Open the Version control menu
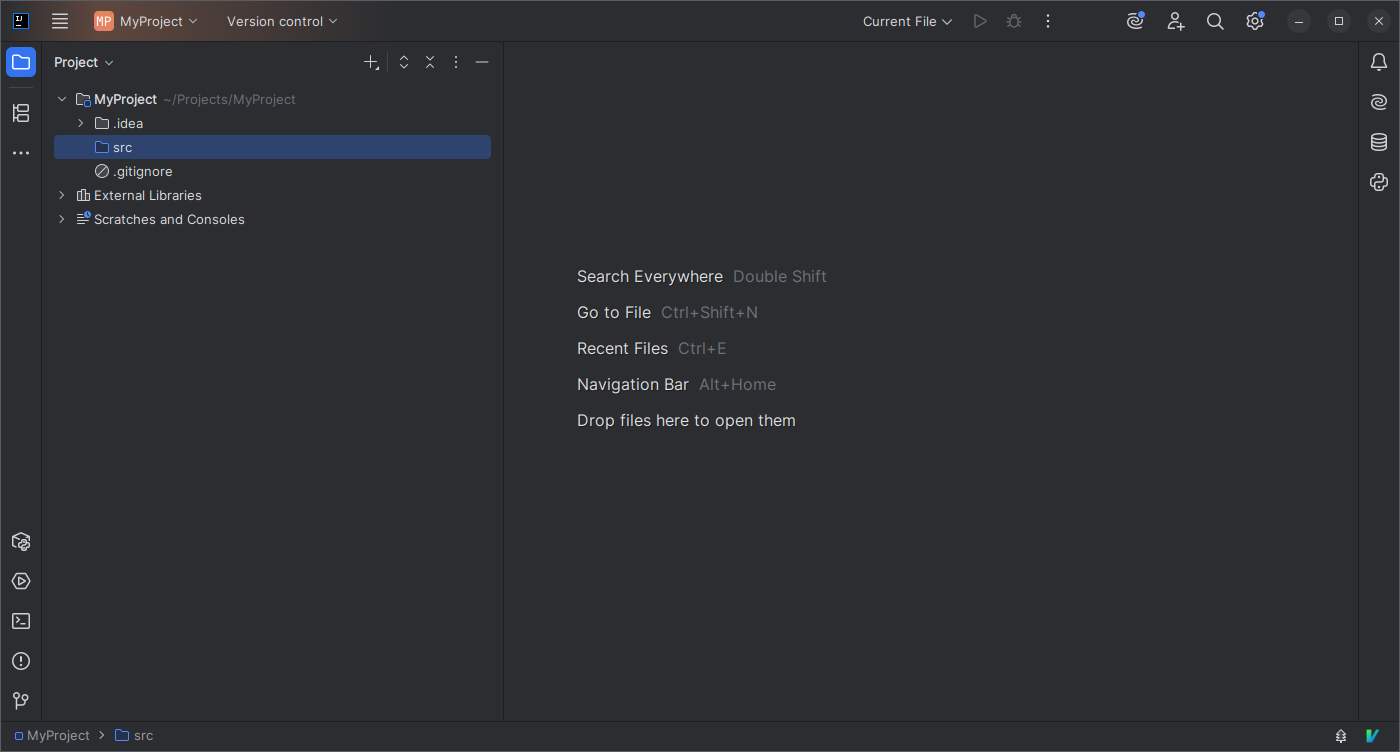This screenshot has height=752, width=1400. click(x=282, y=21)
